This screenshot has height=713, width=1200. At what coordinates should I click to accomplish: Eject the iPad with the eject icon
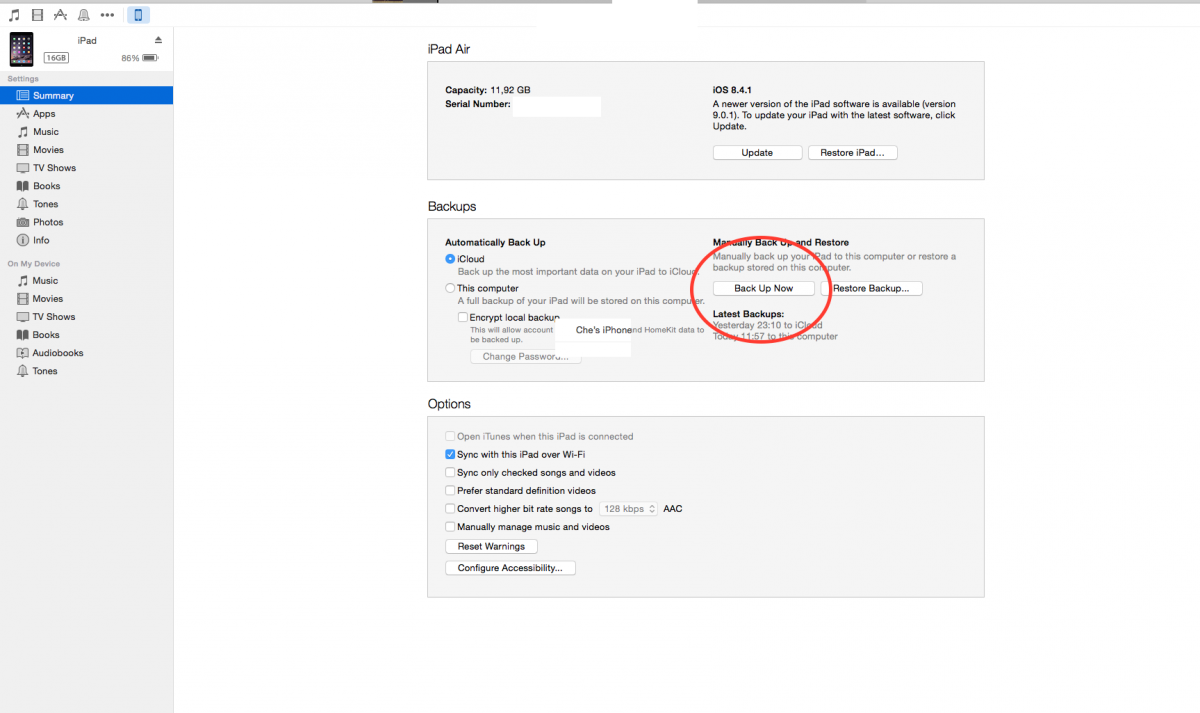click(x=158, y=40)
